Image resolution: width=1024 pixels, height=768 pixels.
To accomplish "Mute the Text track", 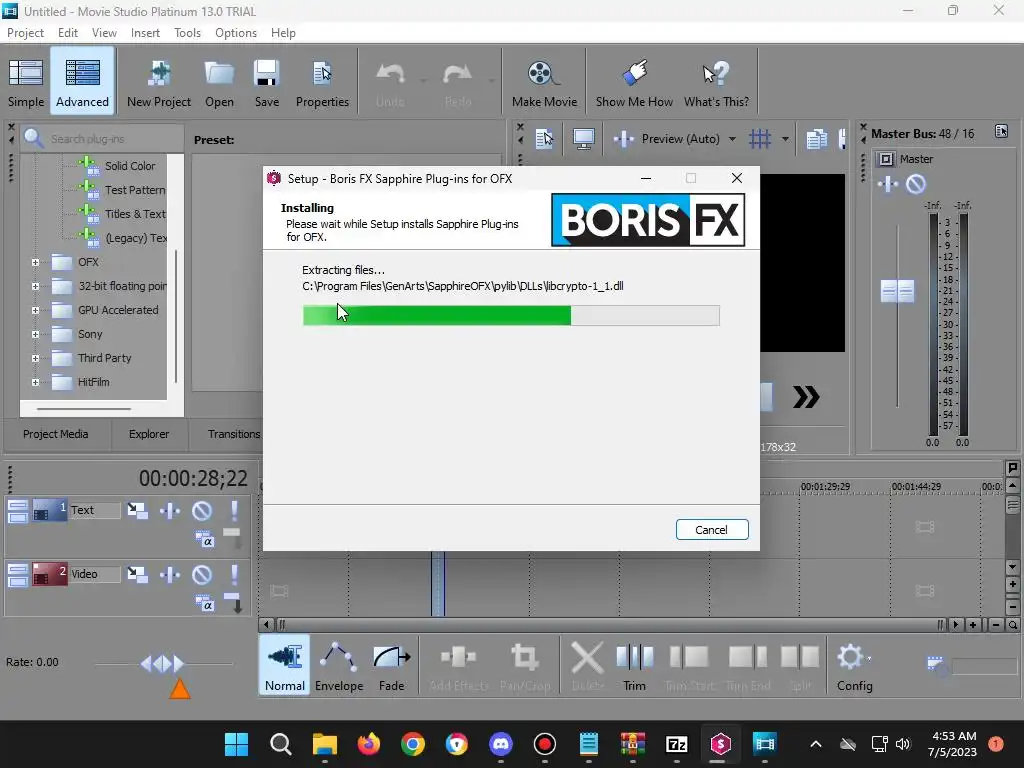I will [202, 510].
